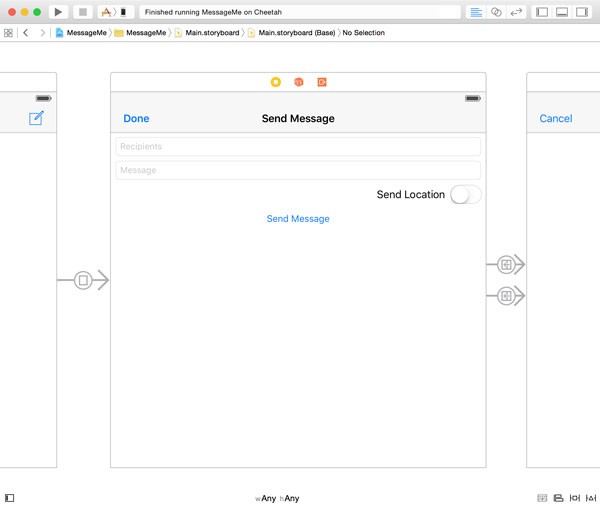Select the Send Message navigation title
Image resolution: width=600 pixels, height=506 pixels.
(x=298, y=119)
